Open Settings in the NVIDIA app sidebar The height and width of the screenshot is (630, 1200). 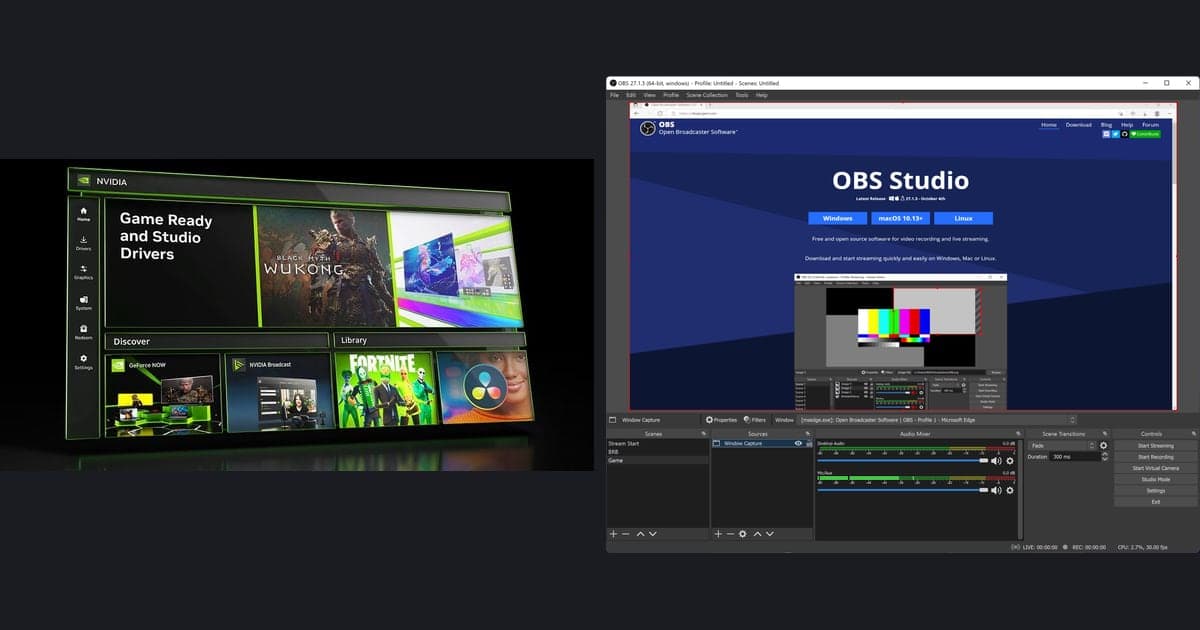(83, 361)
